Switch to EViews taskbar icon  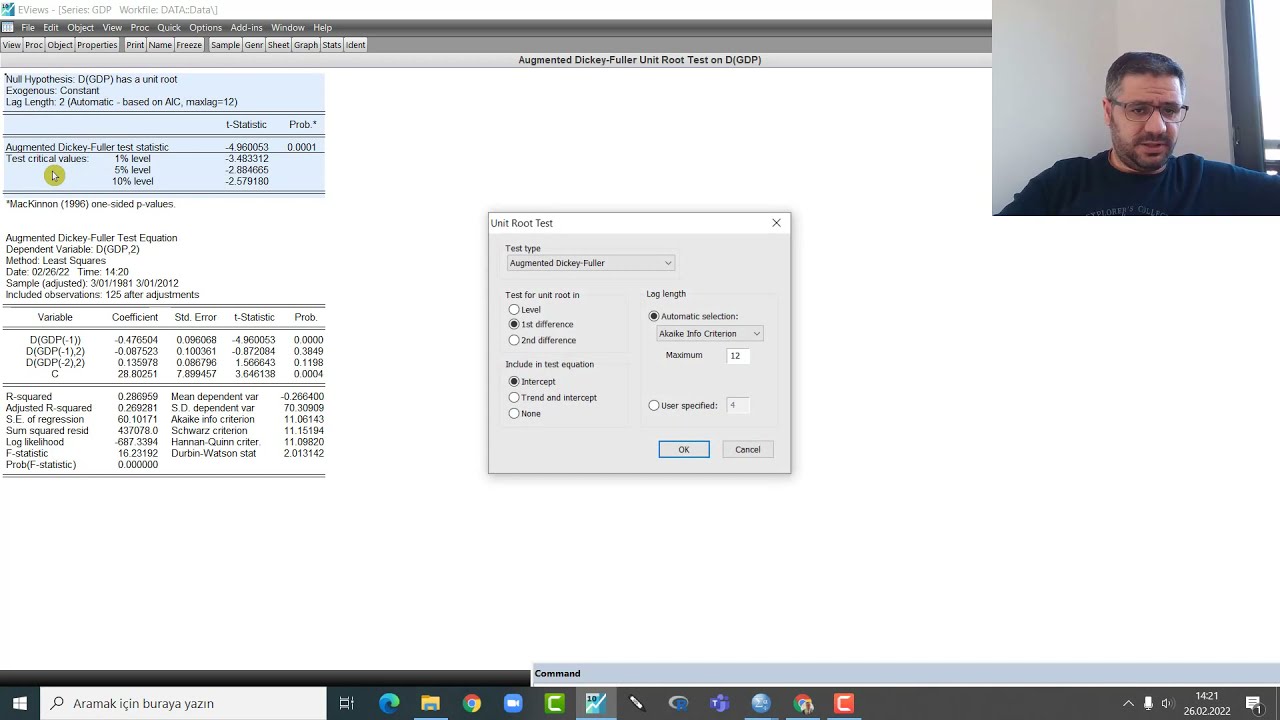click(595, 703)
